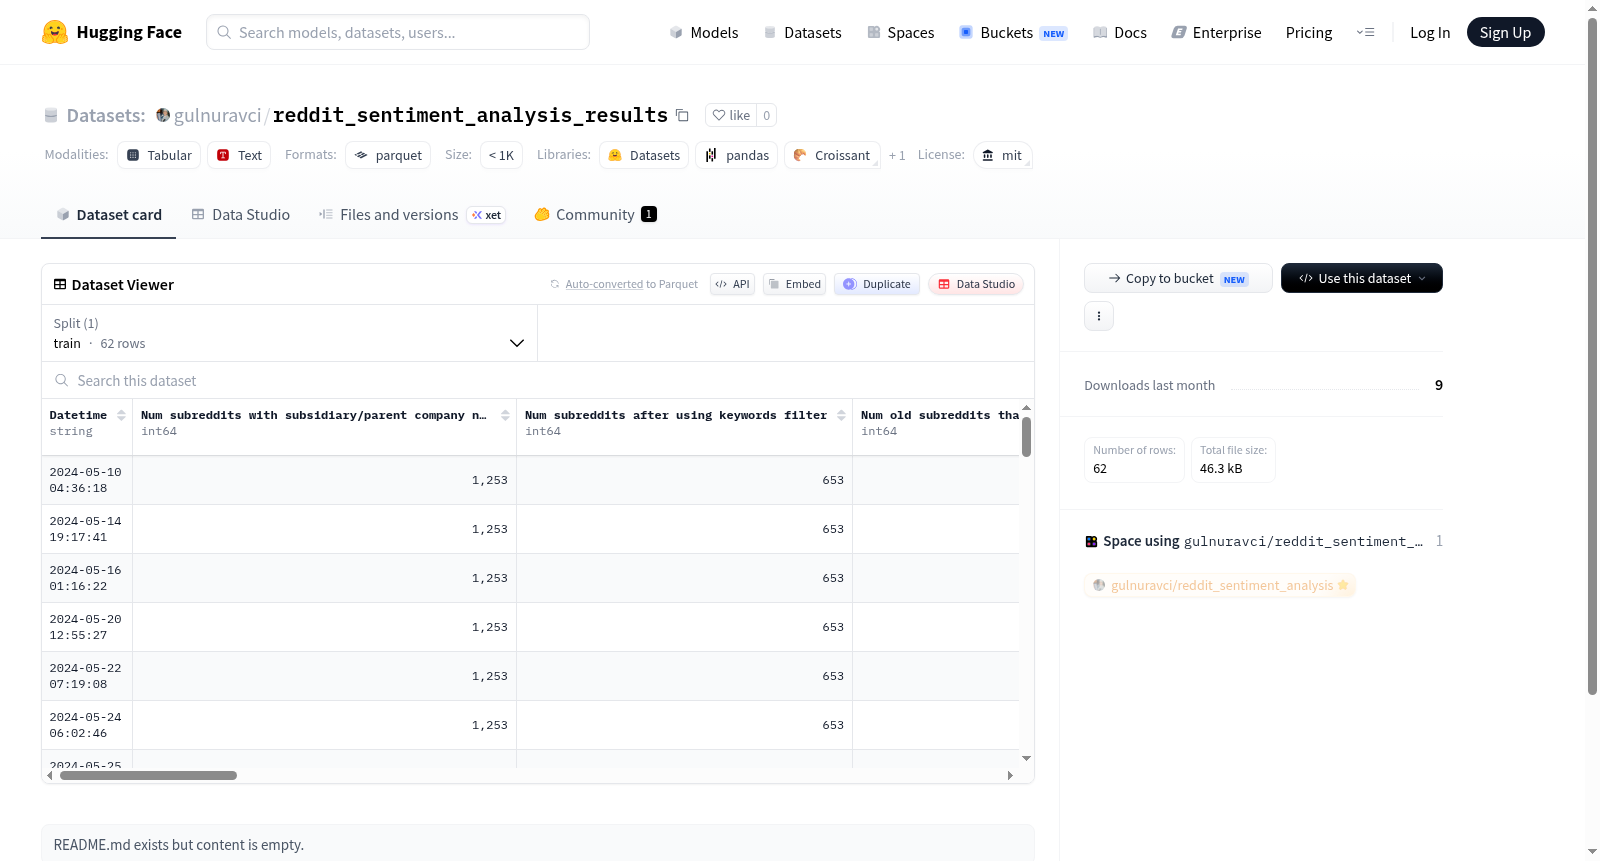1600x861 pixels.
Task: Click the Datasets: breadcrumb label
Action: tap(106, 115)
